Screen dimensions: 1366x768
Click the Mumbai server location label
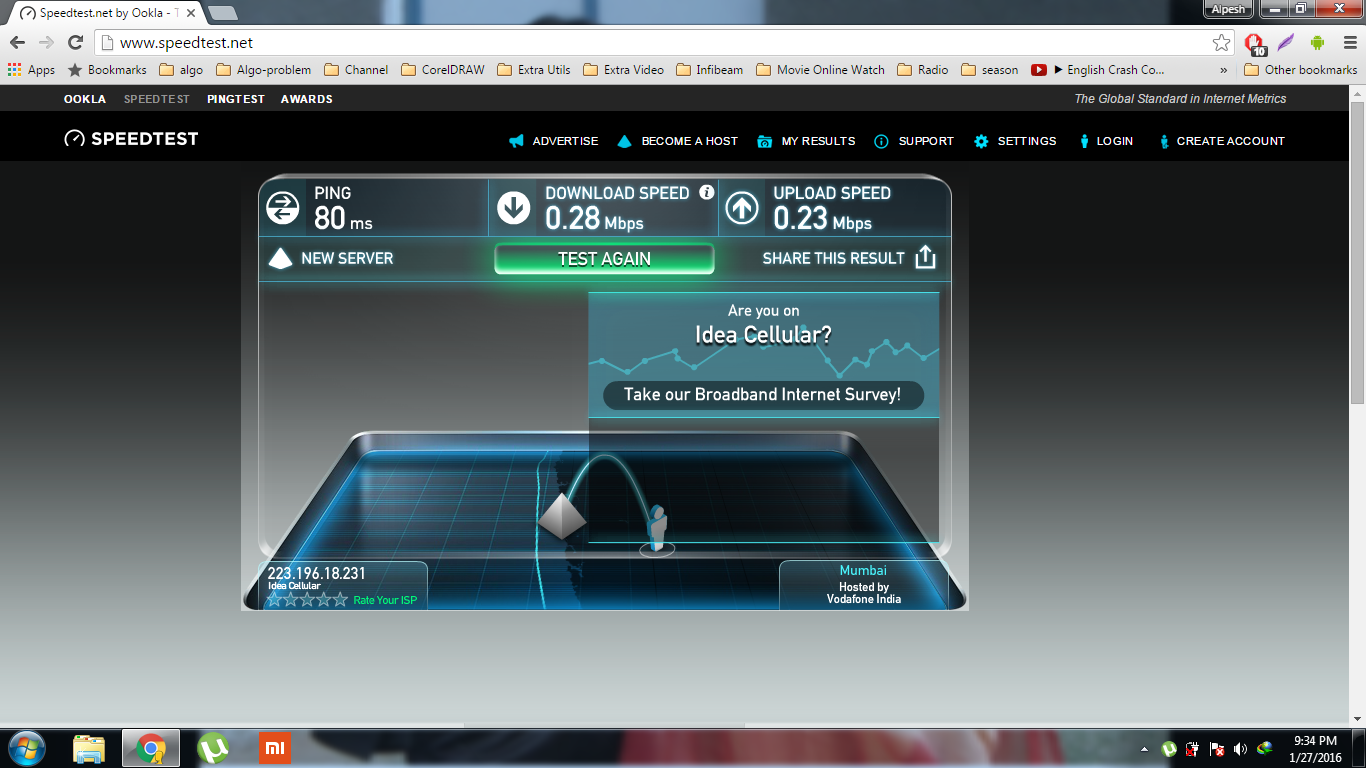[x=863, y=571]
